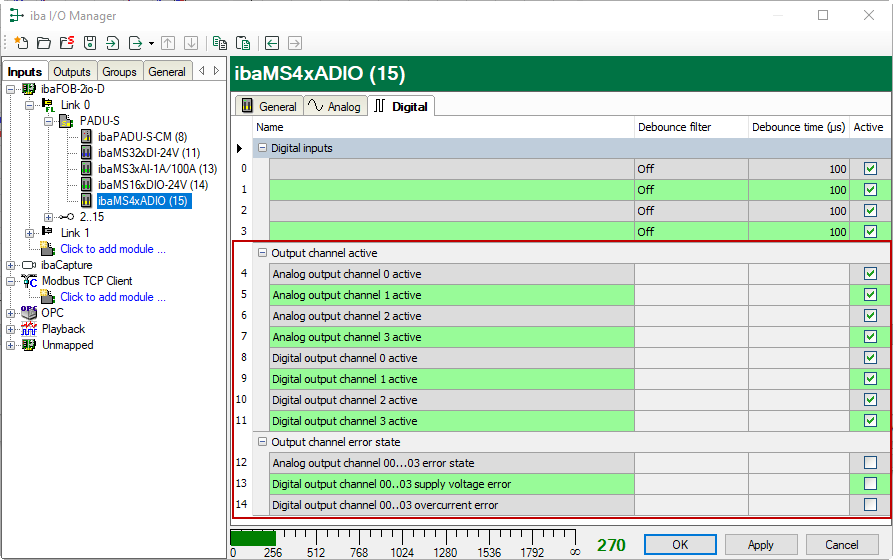Click the green Back arrow toolbar icon
The width and height of the screenshot is (893, 560).
coord(272,43)
